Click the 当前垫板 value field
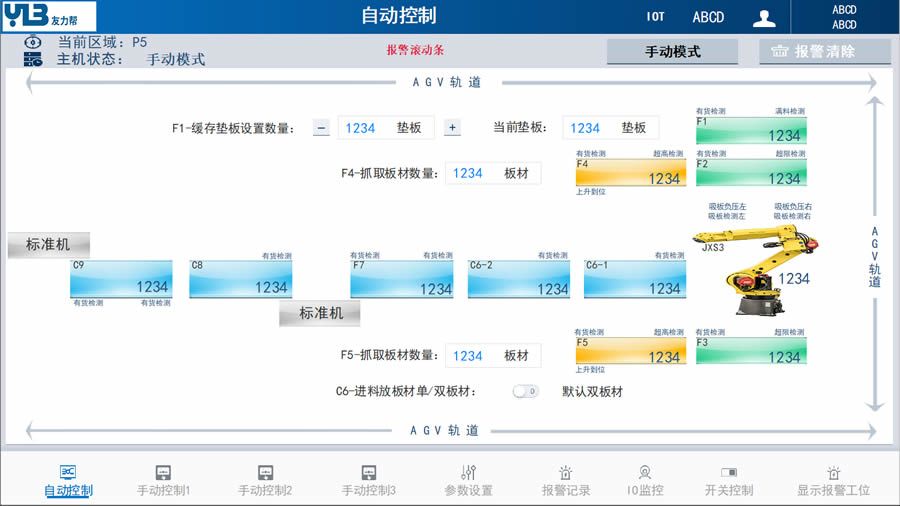Viewport: 900px width, 506px height. pyautogui.click(x=610, y=127)
